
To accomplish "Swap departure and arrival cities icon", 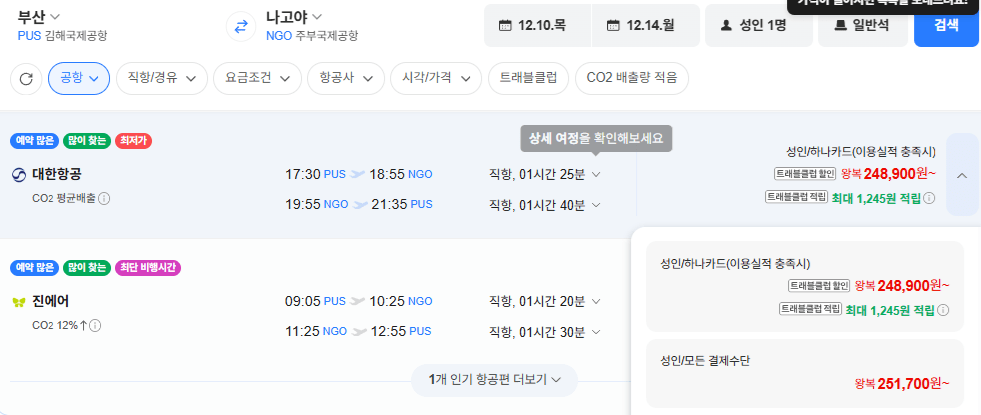I will tap(241, 26).
